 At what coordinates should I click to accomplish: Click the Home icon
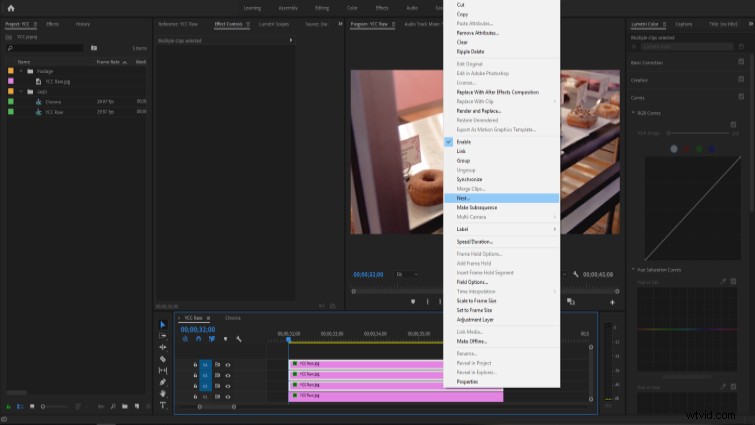pos(11,8)
